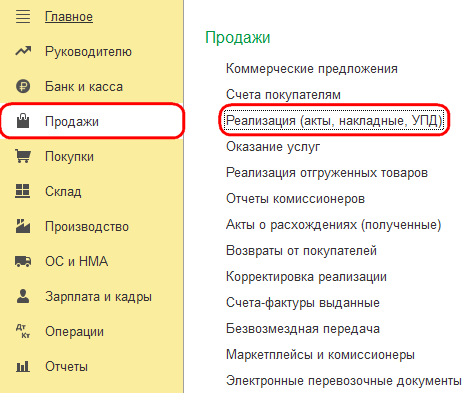Click the trend-line icon for Руководителю
Screen dimensions: 473x393
click(23, 51)
